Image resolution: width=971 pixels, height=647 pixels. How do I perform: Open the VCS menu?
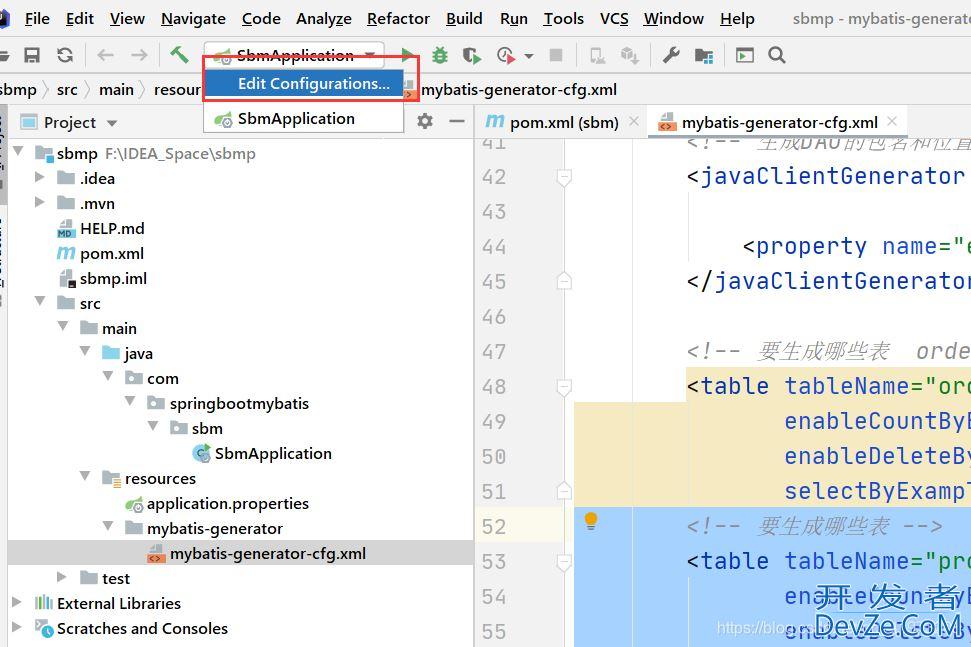click(614, 19)
